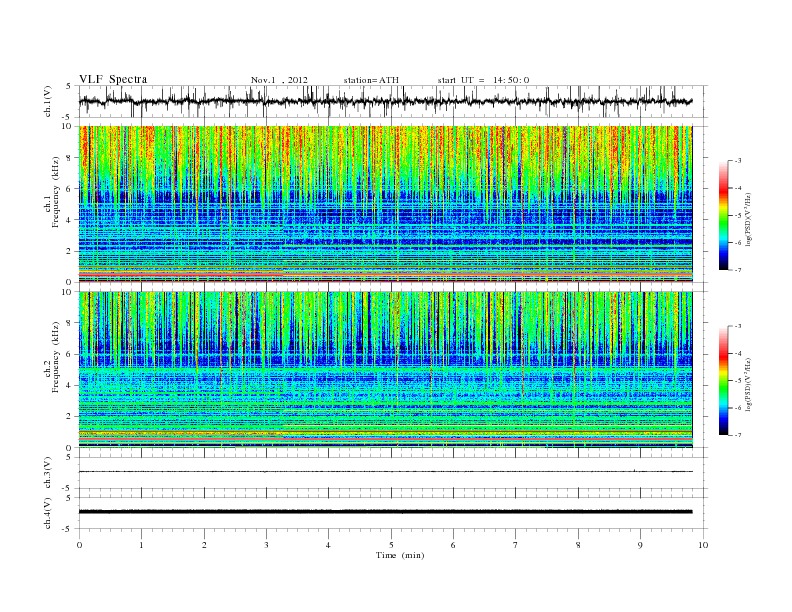Select the date text "Nov.1 , 2012"
Viewport: 792px width, 612px height.
279,80
